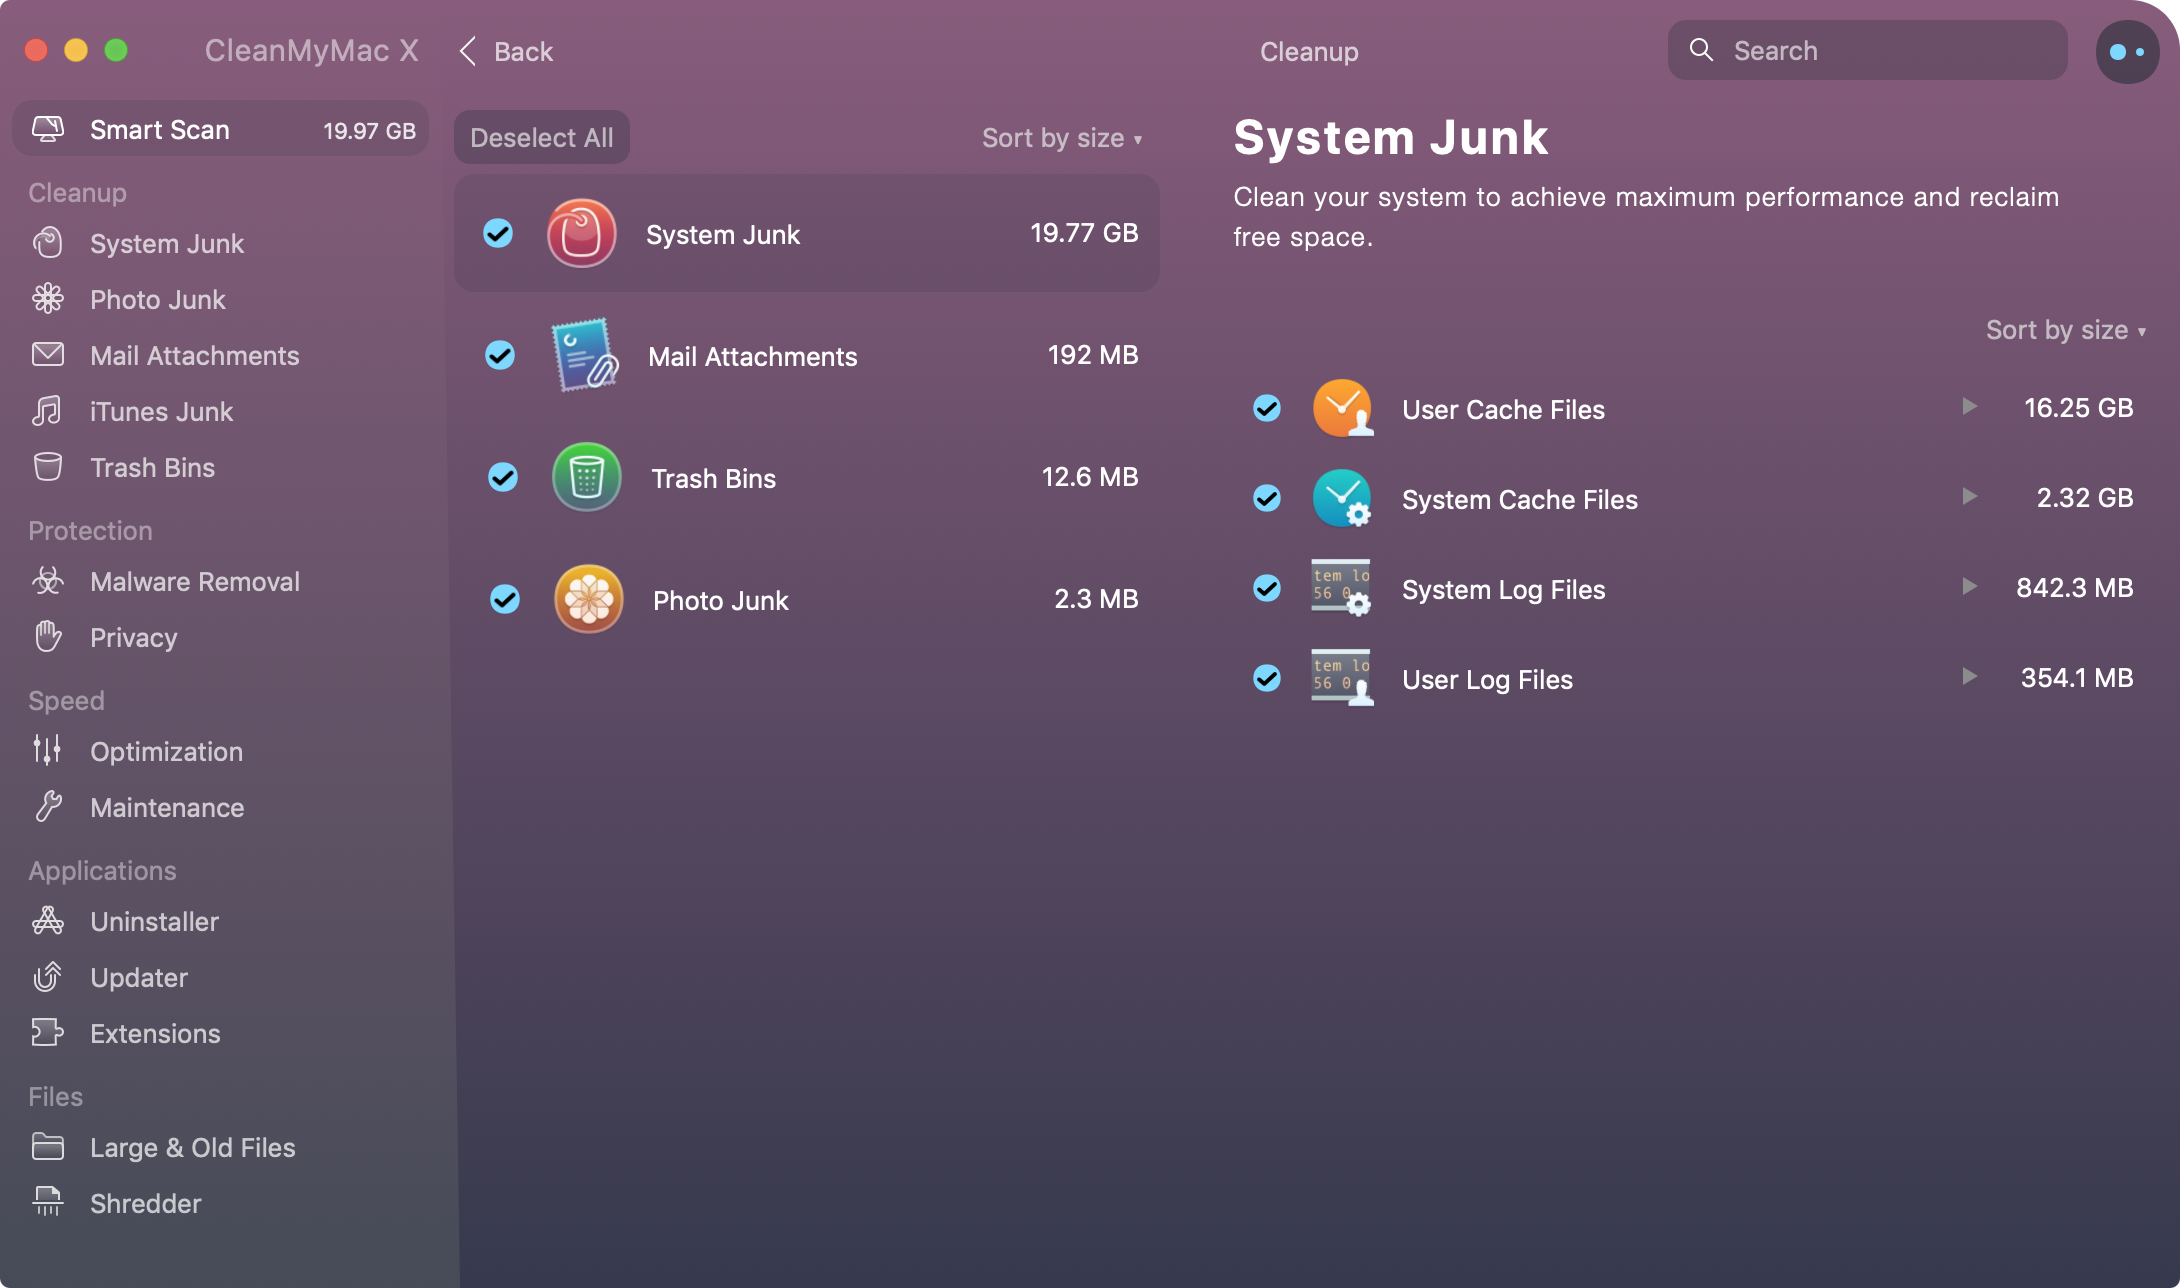Click the Shredder icon in sidebar
The width and height of the screenshot is (2180, 1288).
click(x=48, y=1201)
